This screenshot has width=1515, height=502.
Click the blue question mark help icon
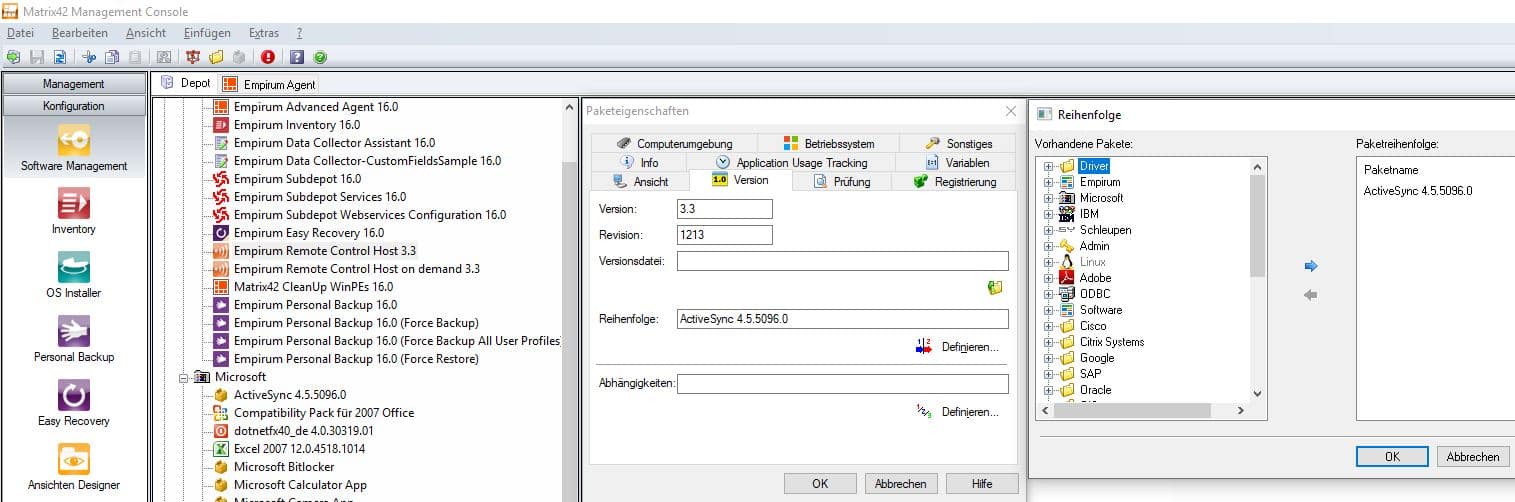pyautogui.click(x=297, y=57)
